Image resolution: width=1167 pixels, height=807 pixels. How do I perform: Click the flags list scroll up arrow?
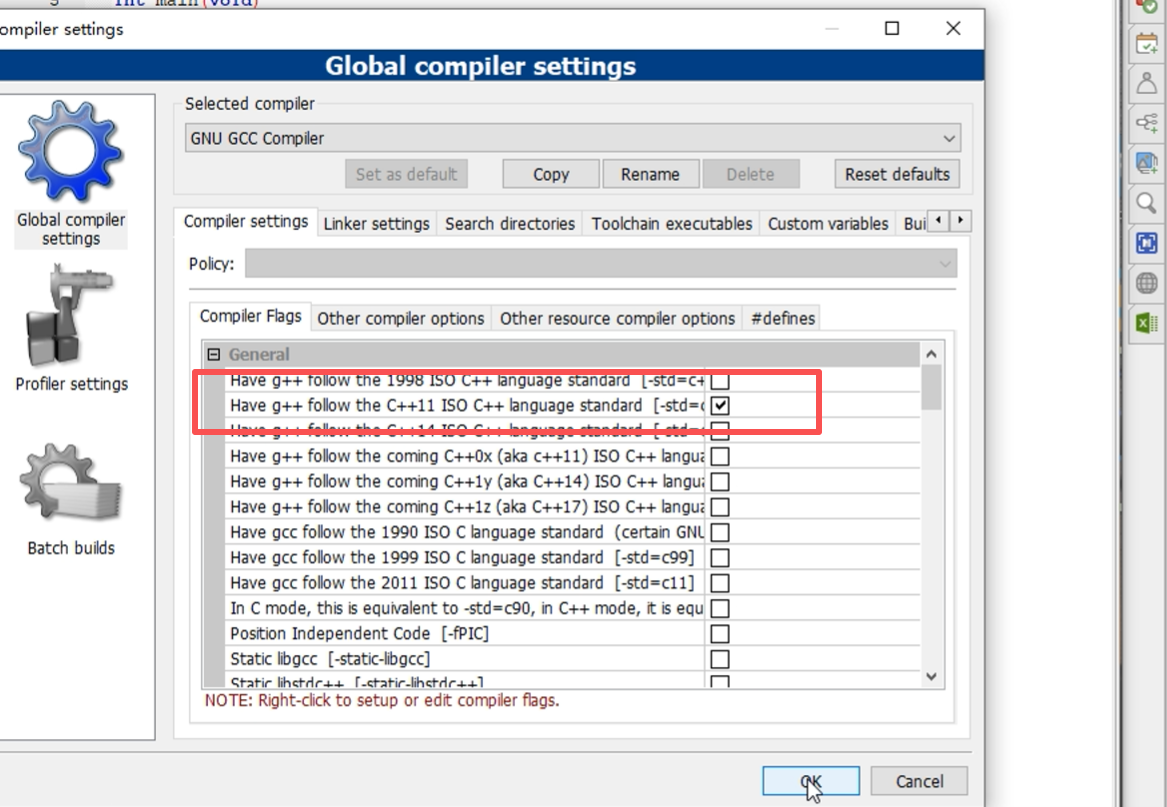tap(931, 354)
